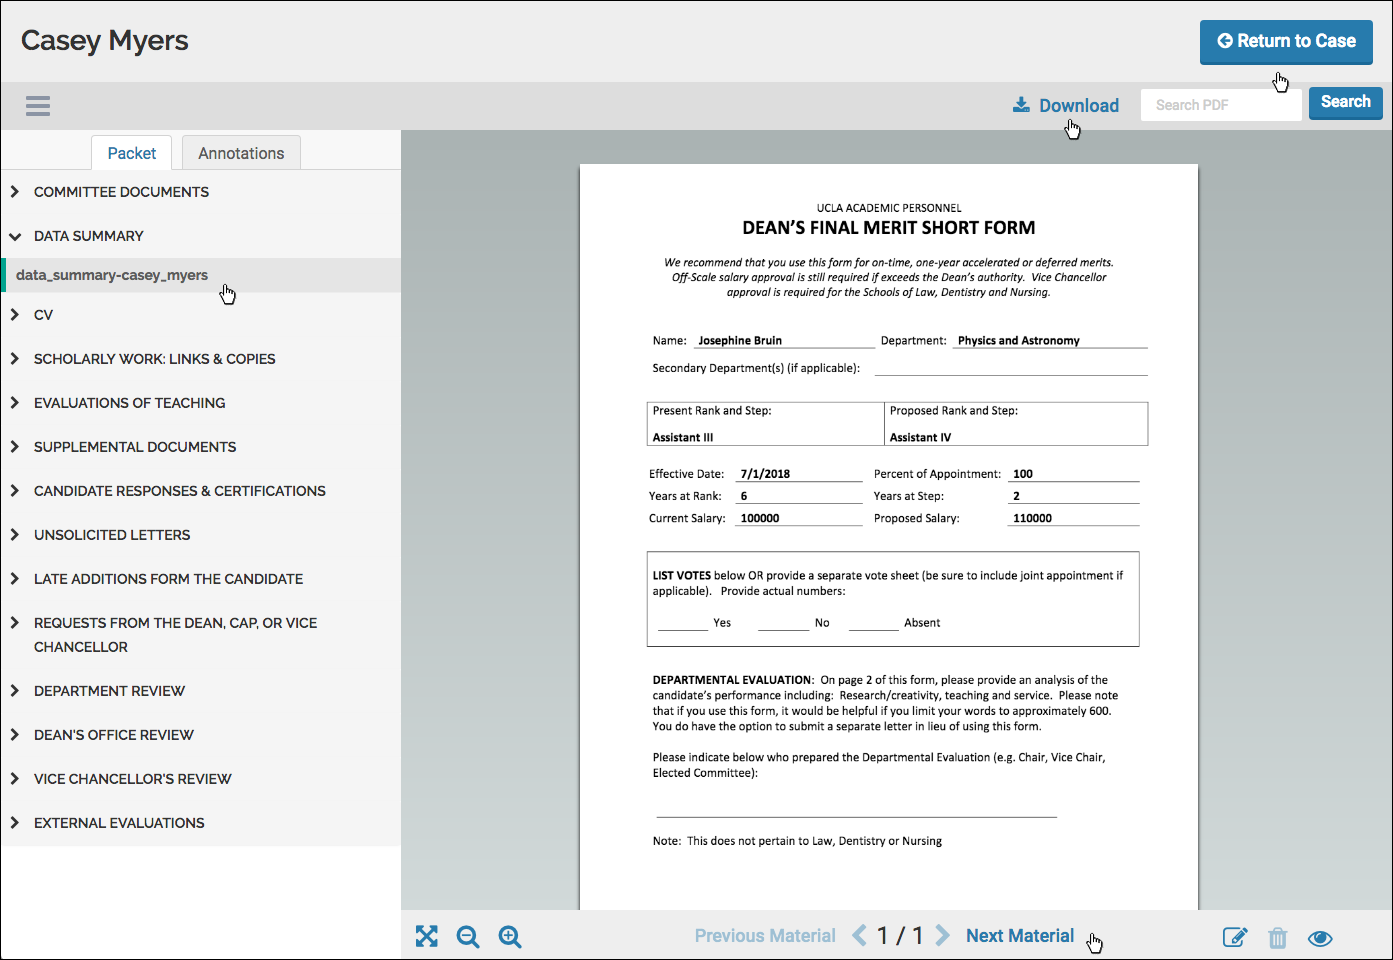Click the Download link
Screen dimensions: 1393x960
tap(1066, 105)
